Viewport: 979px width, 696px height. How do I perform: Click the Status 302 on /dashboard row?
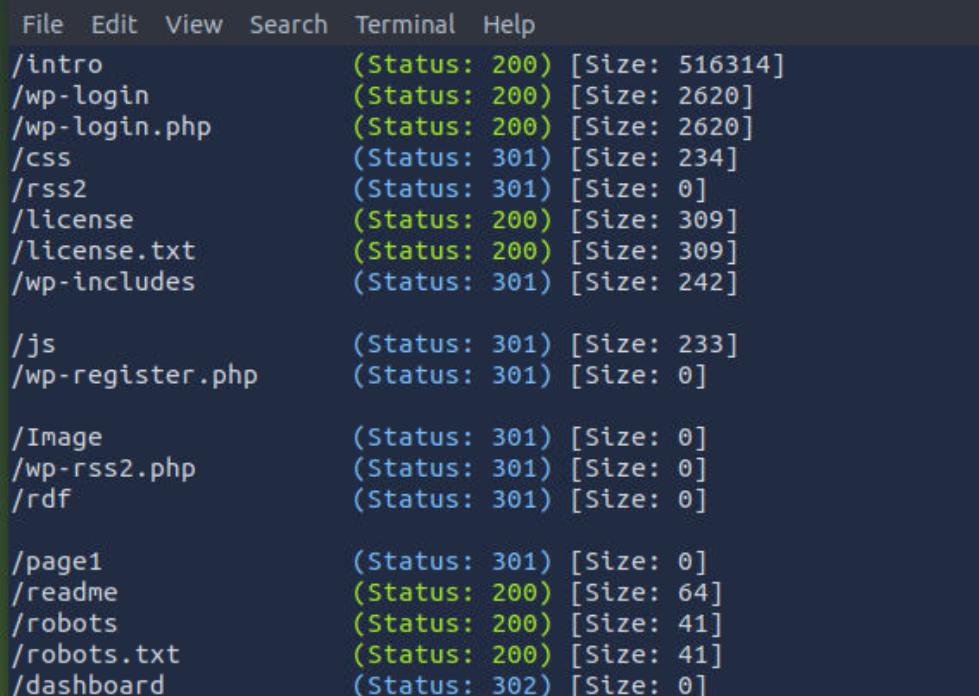453,685
